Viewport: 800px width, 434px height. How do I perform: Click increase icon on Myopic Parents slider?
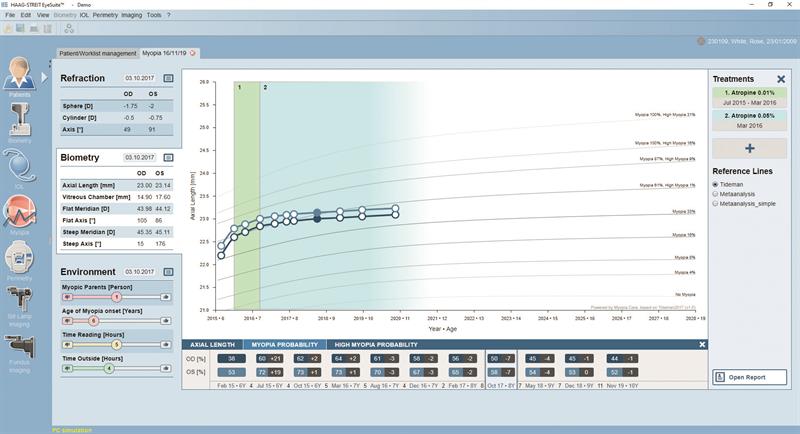165,297
